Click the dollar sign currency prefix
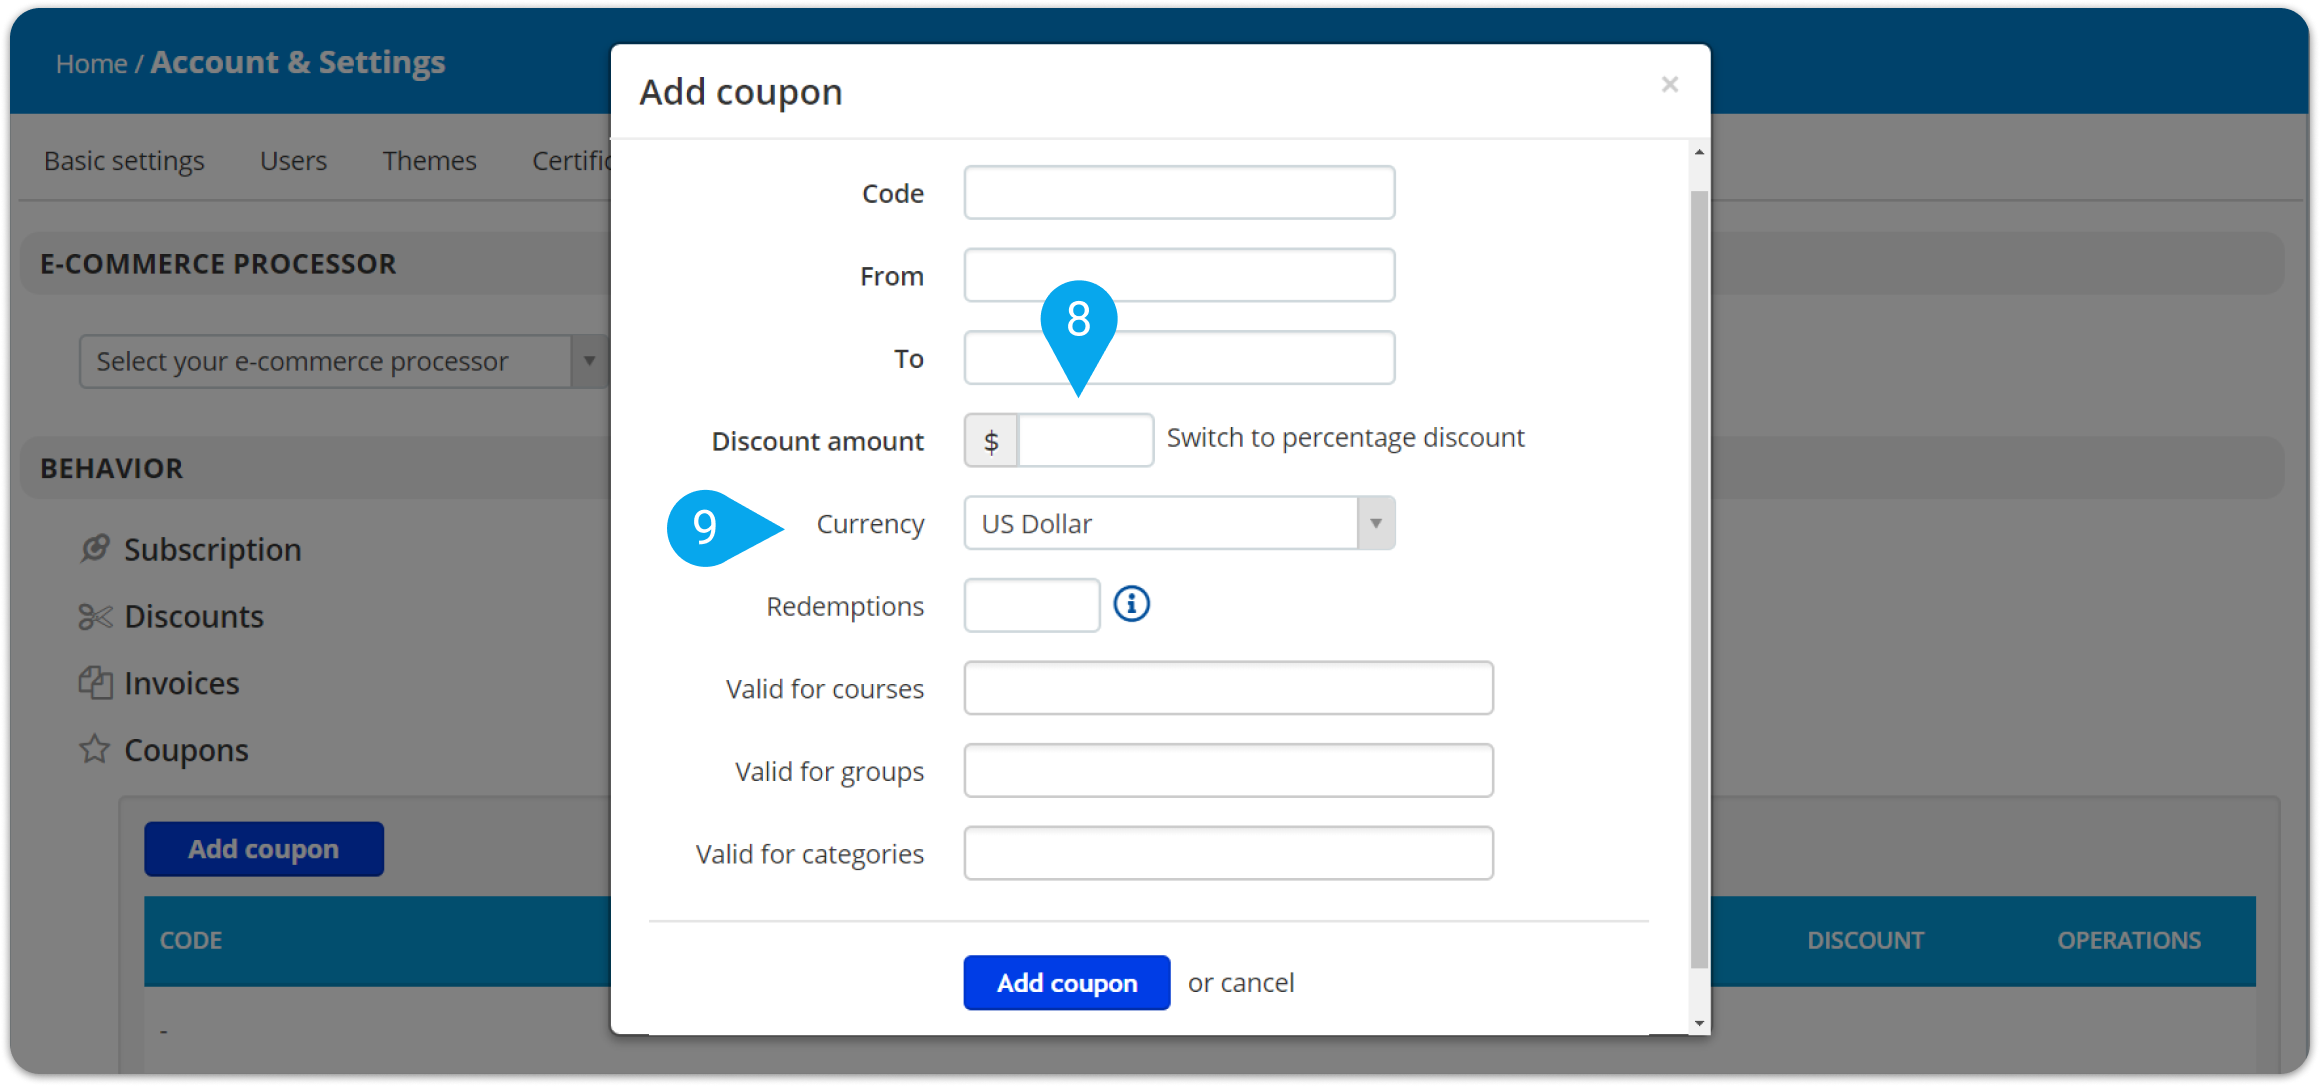Image resolution: width=2320 pixels, height=1086 pixels. point(991,441)
